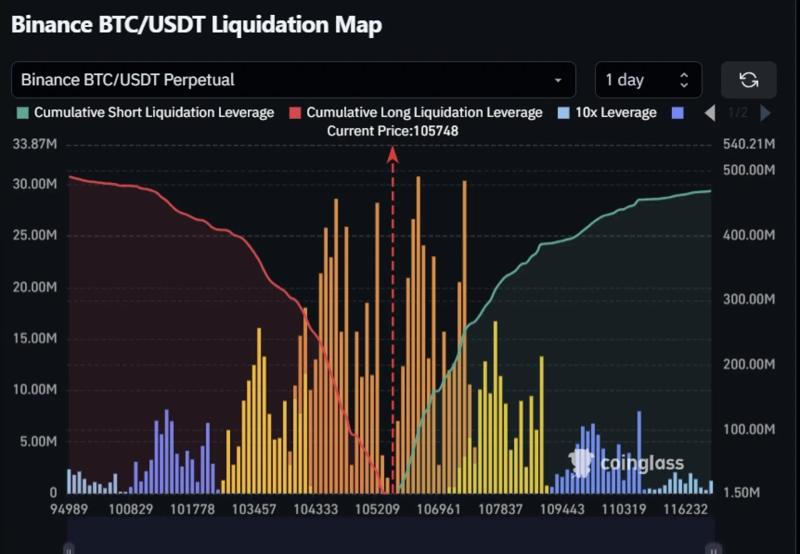The height and width of the screenshot is (554, 800).
Task: Toggle the 10x Leverage legend item
Action: point(608,113)
